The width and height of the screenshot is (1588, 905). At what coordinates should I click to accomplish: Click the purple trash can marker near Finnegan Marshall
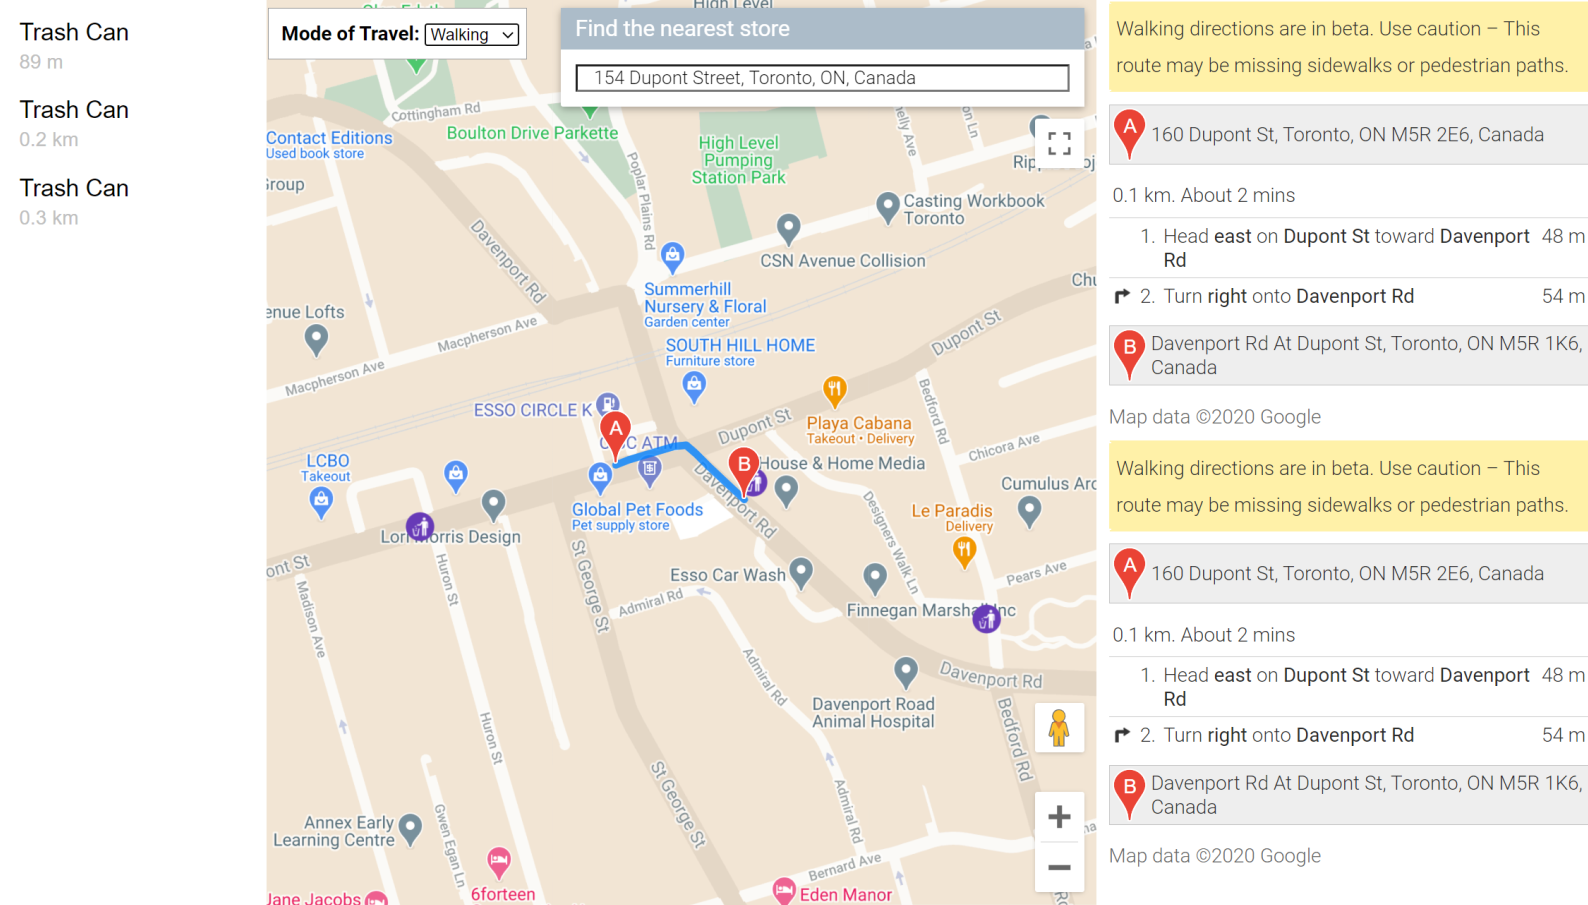pyautogui.click(x=987, y=619)
